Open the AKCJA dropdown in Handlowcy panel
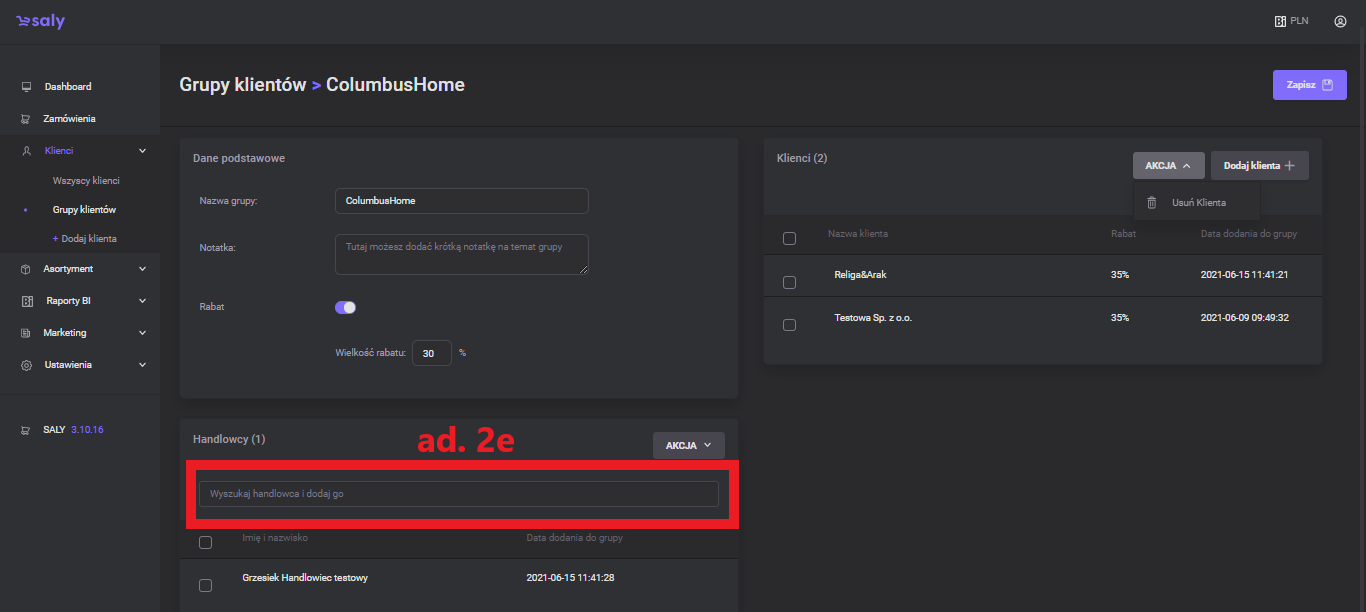The image size is (1366, 612). tap(688, 446)
